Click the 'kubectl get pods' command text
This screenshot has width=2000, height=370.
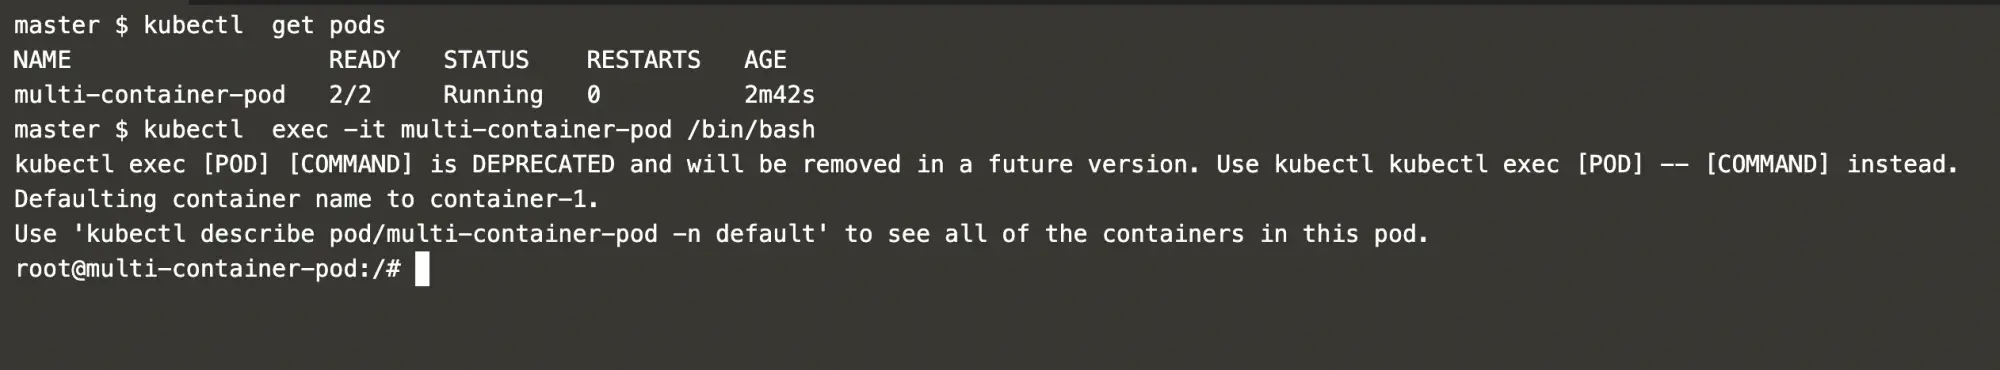264,25
